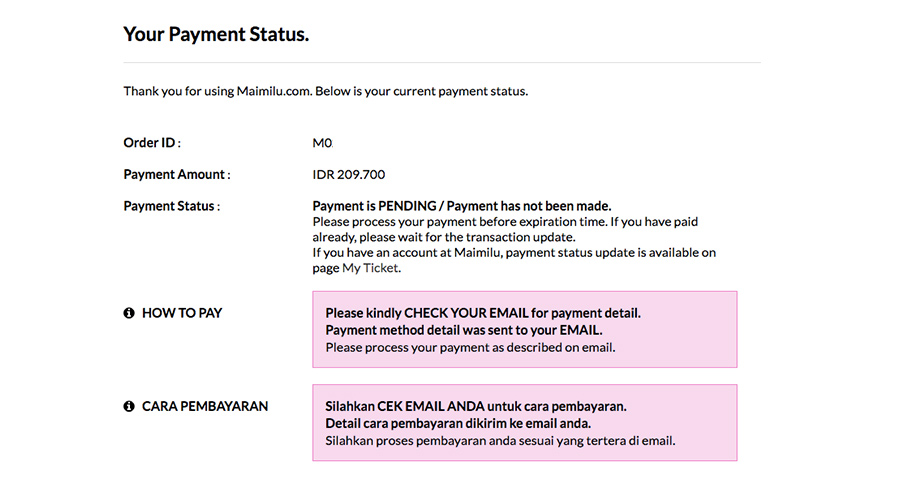Screen dimensions: 900x492
Task: Click the Payment Amount label
Action: (x=177, y=175)
